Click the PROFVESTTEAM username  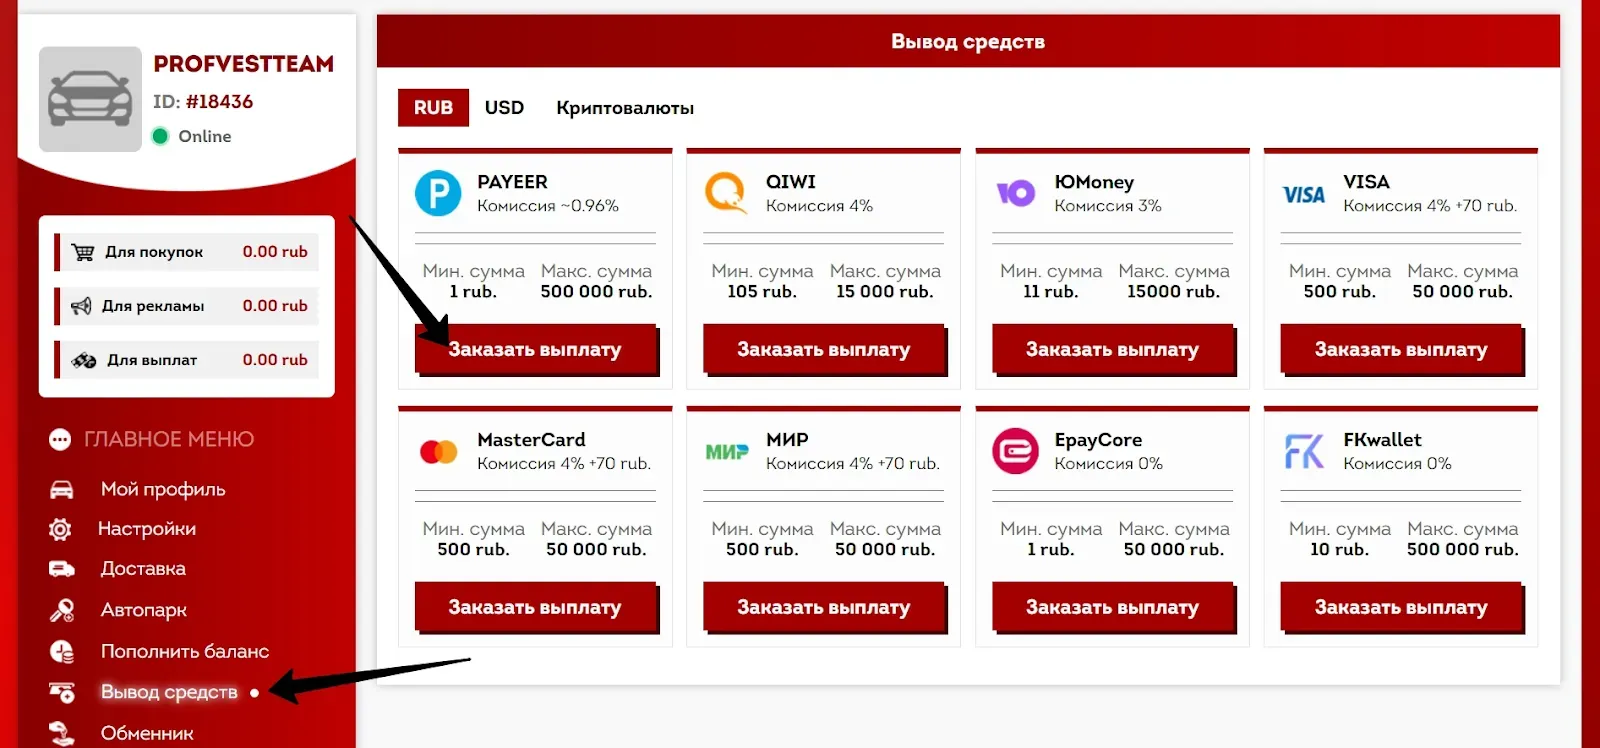coord(243,64)
